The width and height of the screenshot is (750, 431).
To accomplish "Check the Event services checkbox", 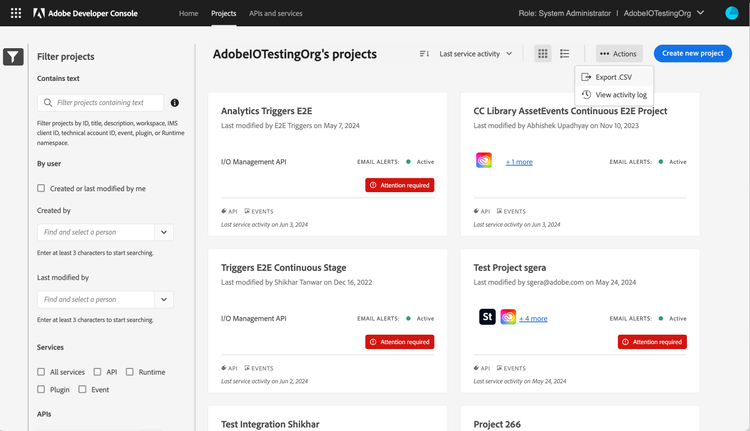I will 82,389.
